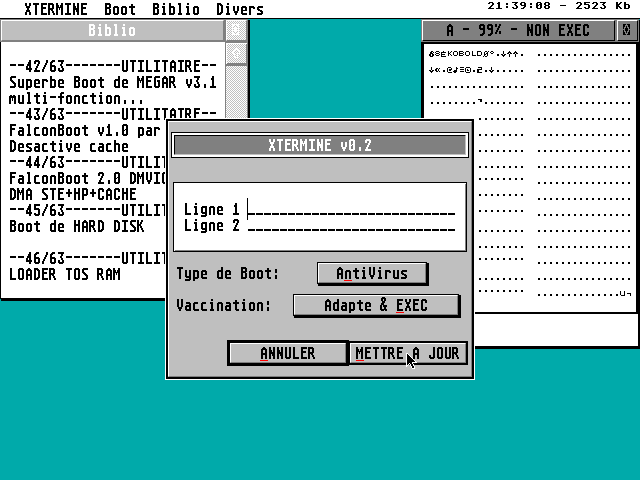The height and width of the screenshot is (480, 640).
Task: Click the Biblio window title bar
Action: [112, 31]
